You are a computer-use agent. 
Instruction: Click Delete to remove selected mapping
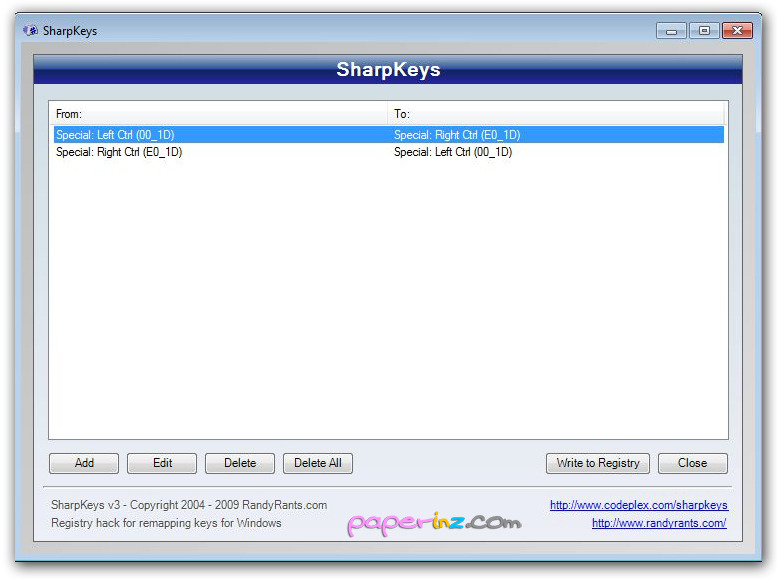point(240,463)
